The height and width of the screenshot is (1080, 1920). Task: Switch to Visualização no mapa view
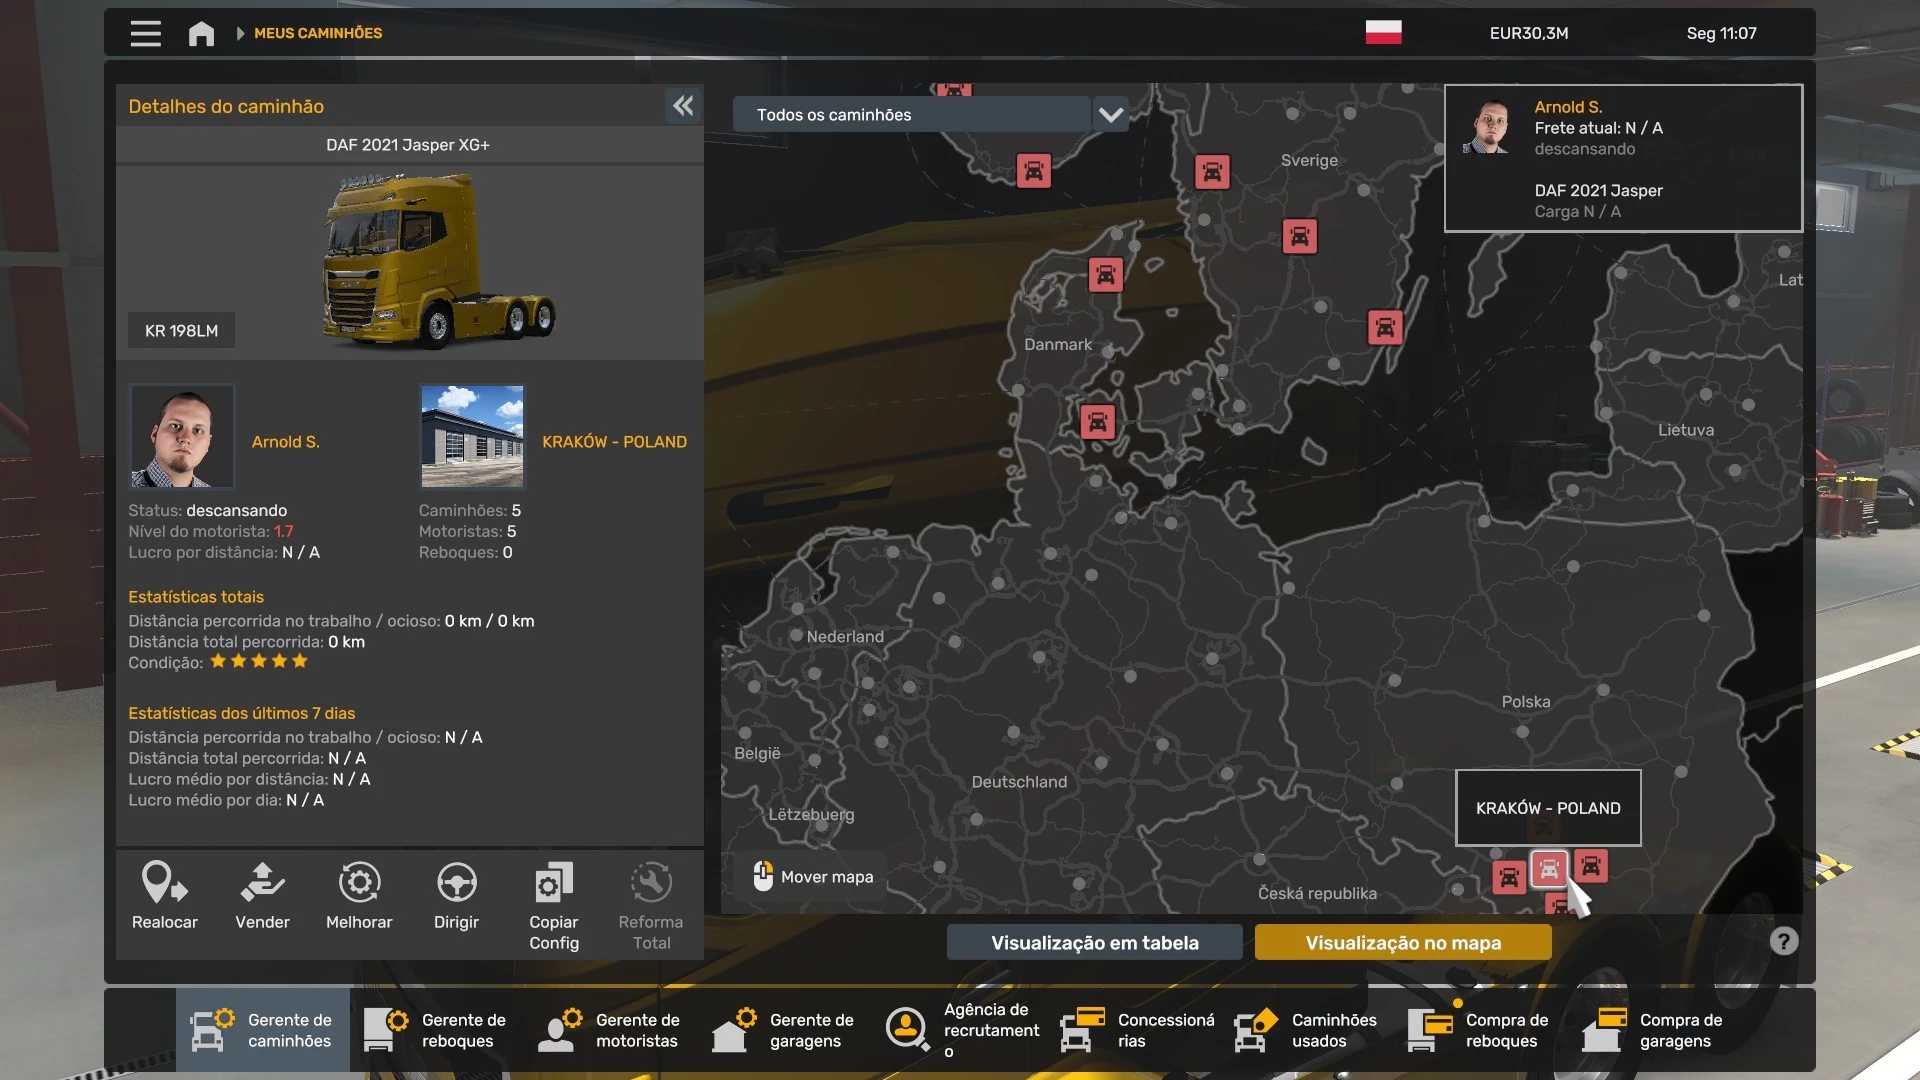(x=1403, y=942)
